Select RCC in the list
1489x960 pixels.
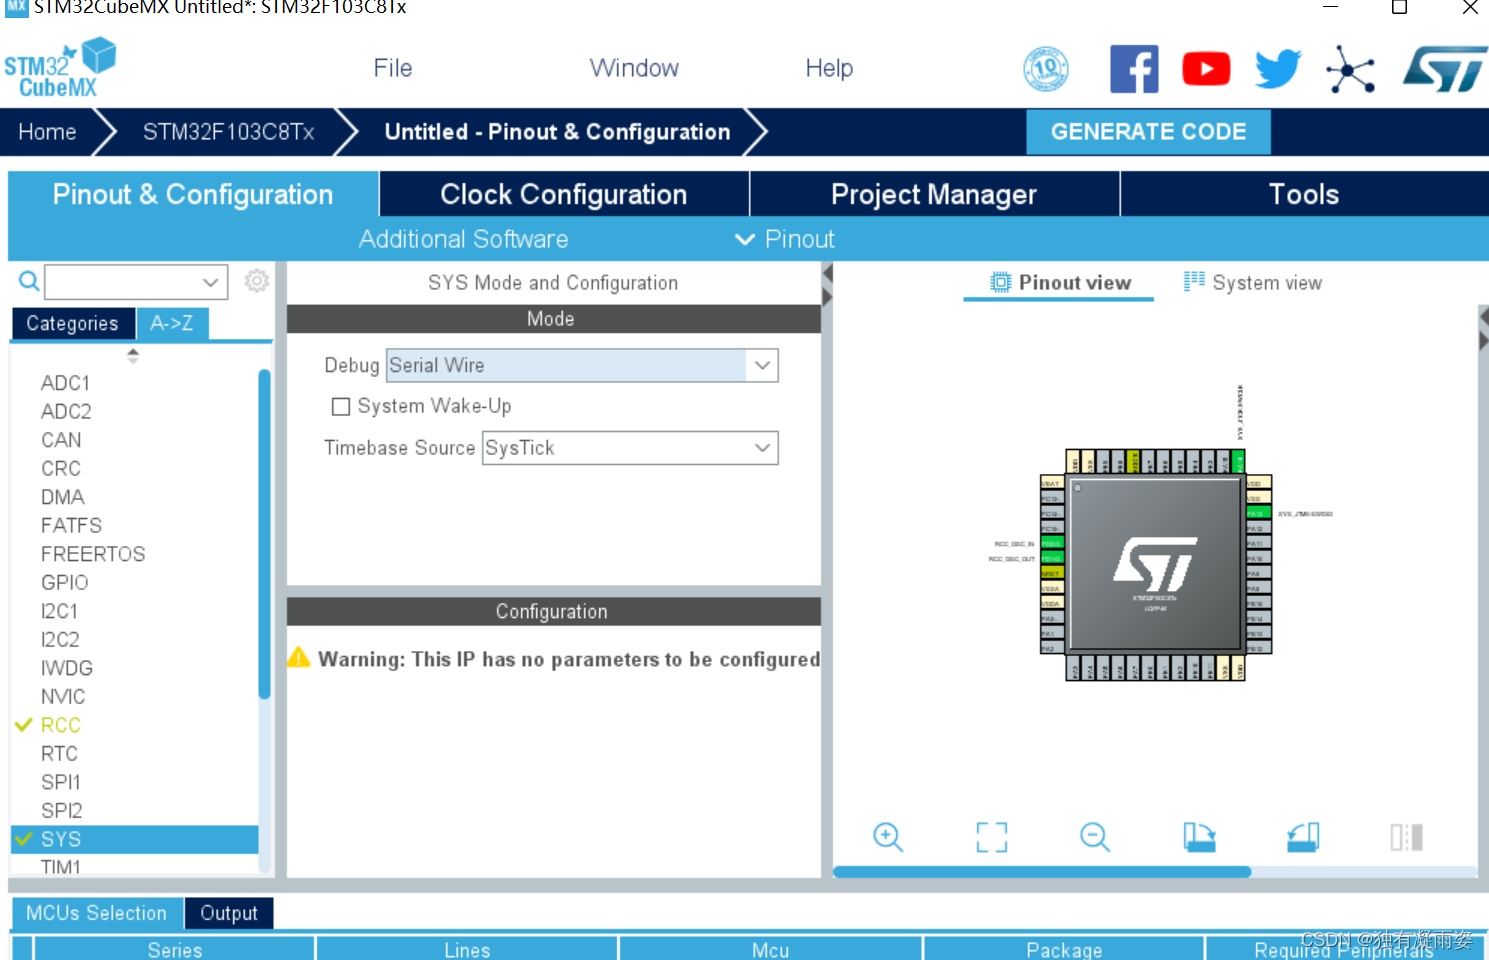(61, 725)
